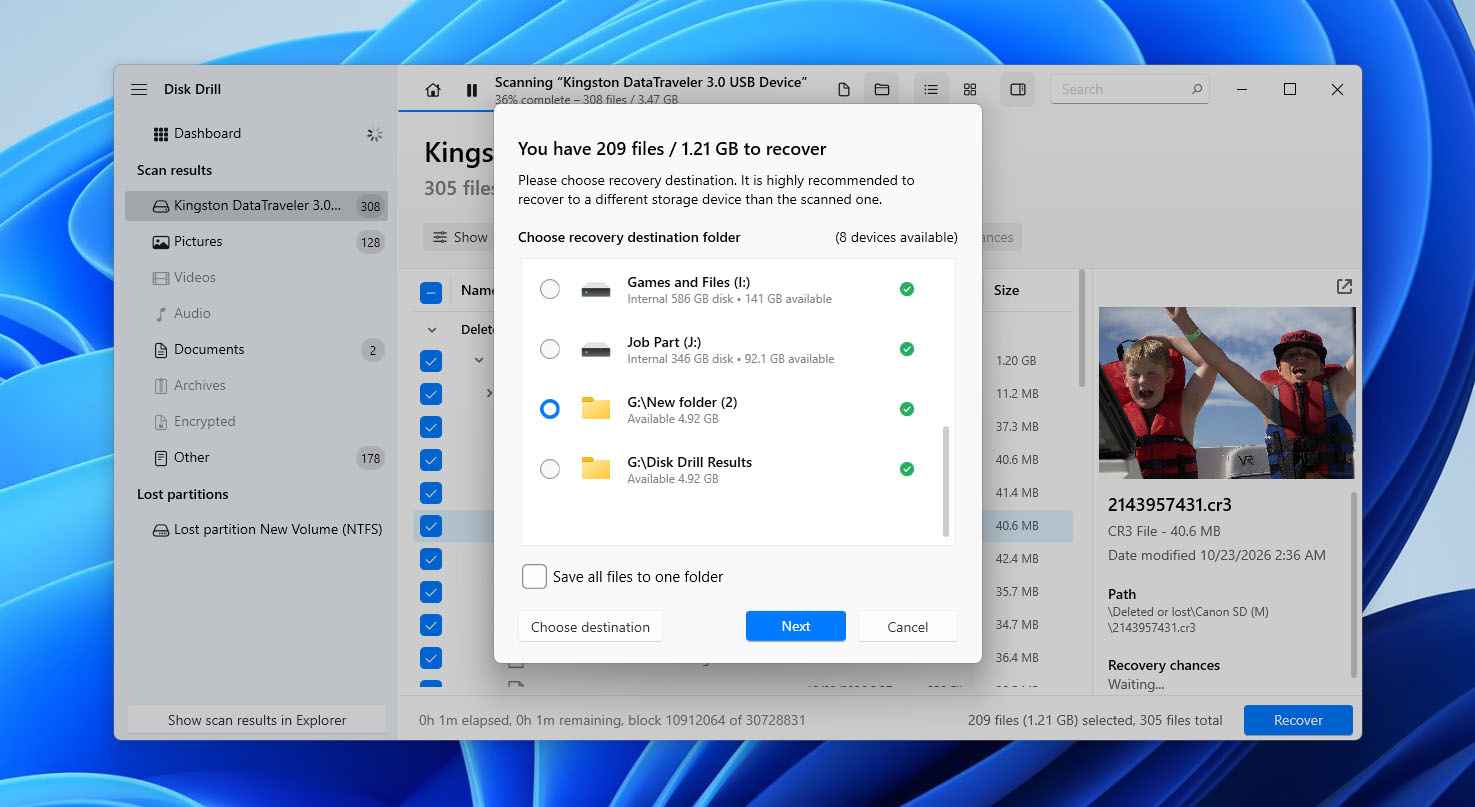Click the G:\Disk Drill Results folder icon

596,469
